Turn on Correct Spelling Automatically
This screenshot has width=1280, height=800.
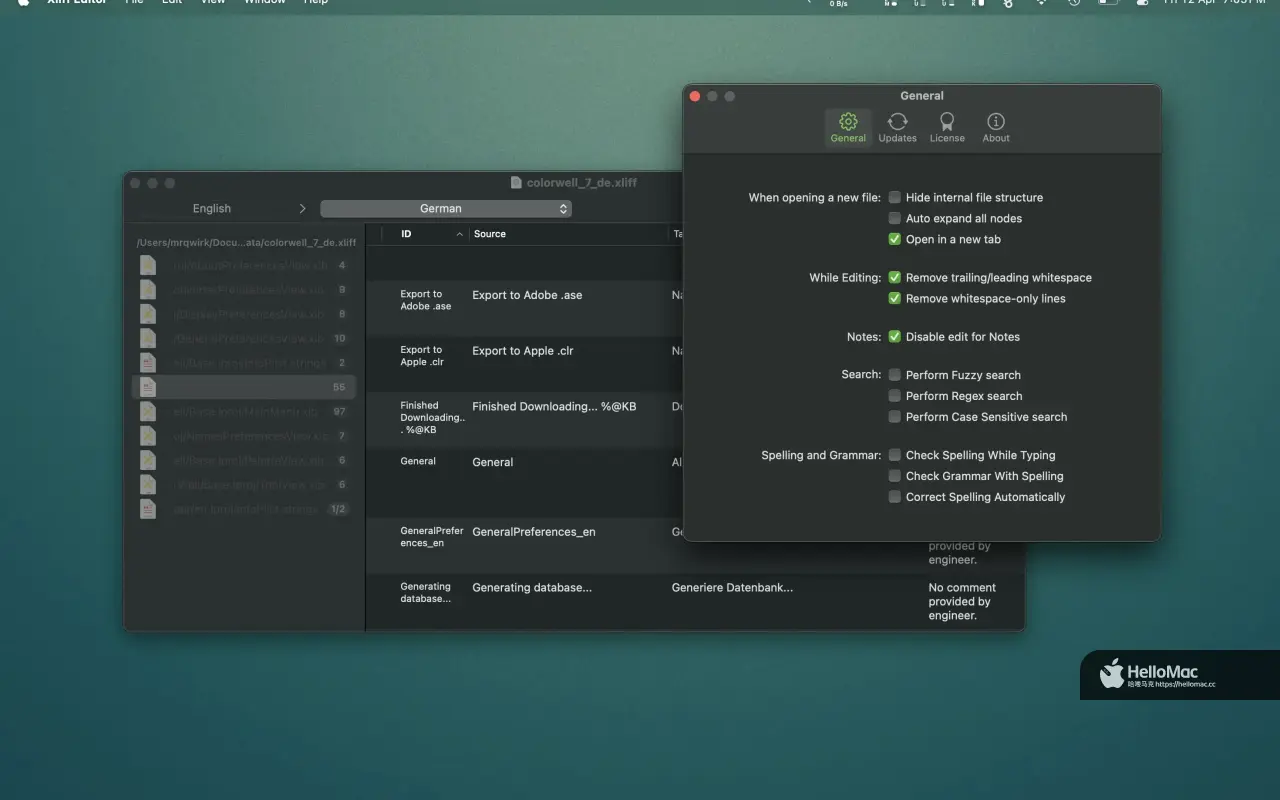(895, 497)
